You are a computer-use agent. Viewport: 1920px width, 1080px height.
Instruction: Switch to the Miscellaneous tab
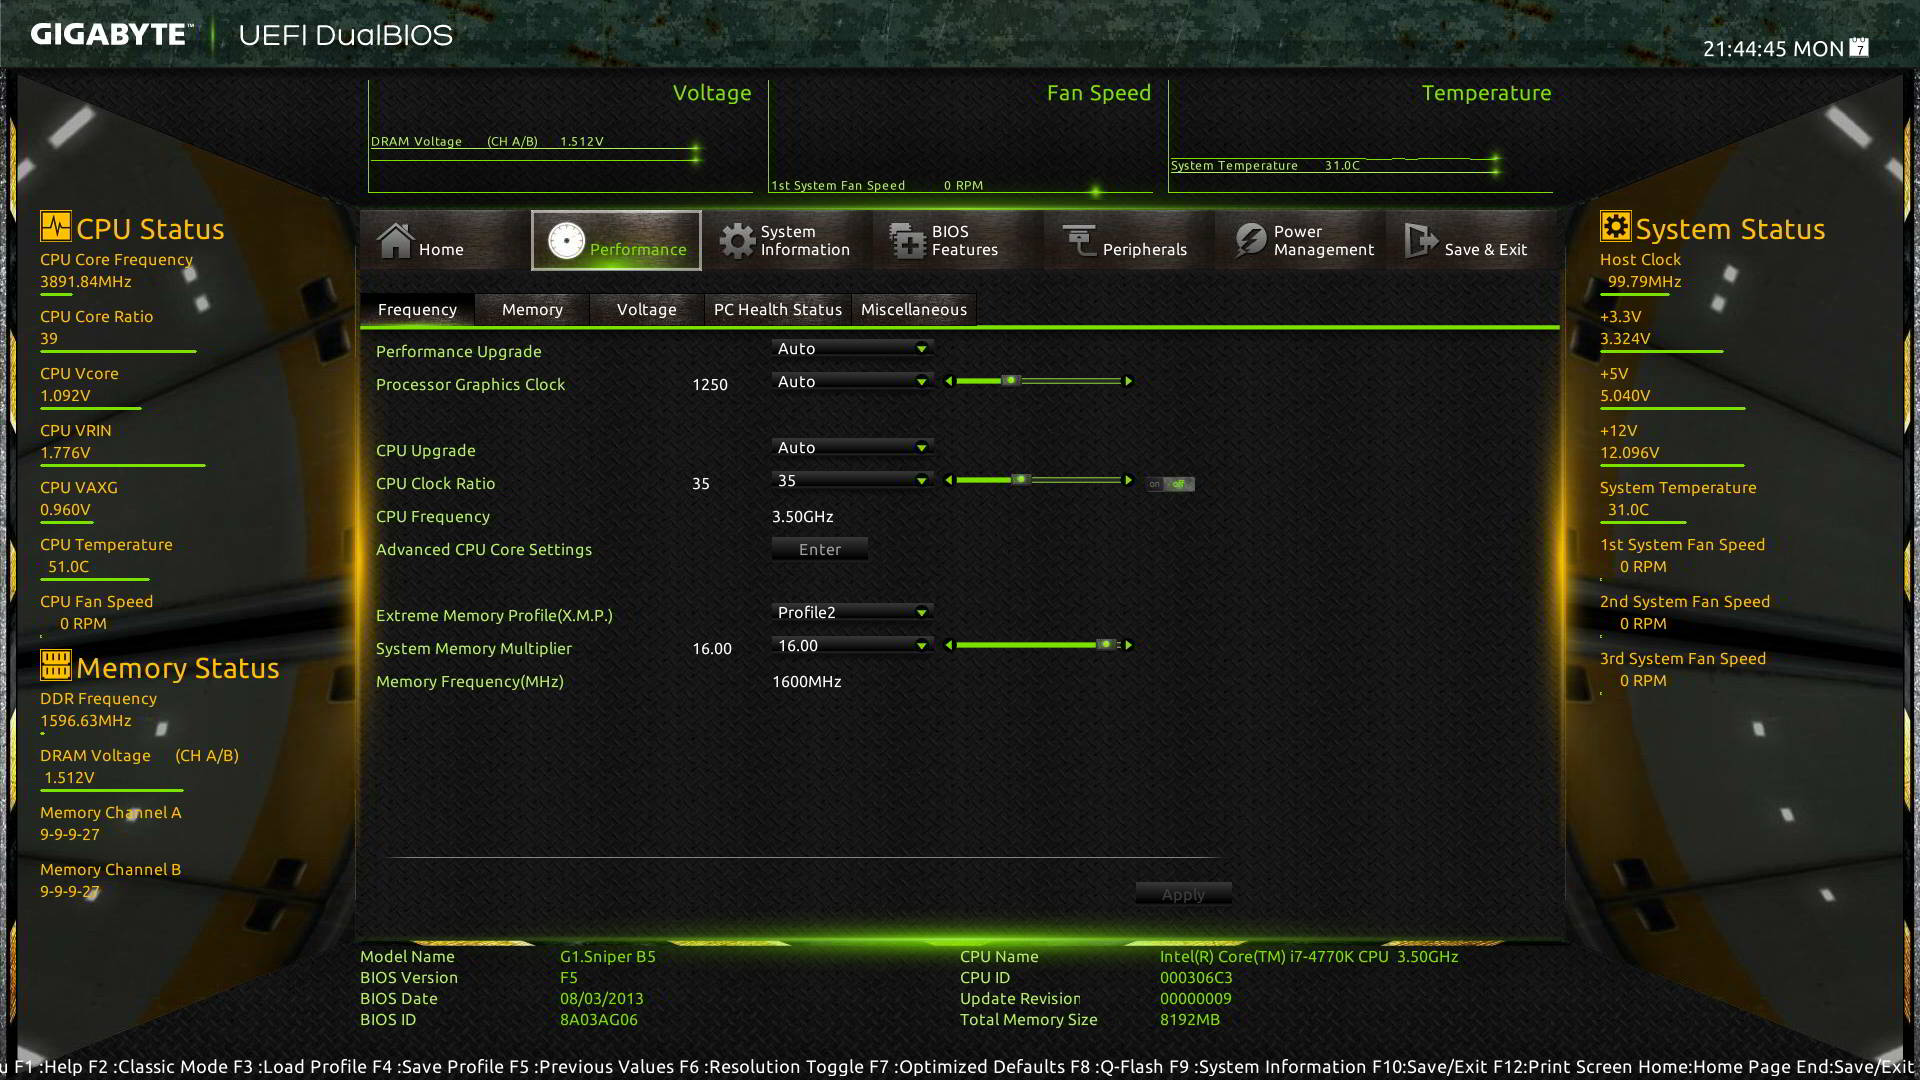[914, 309]
